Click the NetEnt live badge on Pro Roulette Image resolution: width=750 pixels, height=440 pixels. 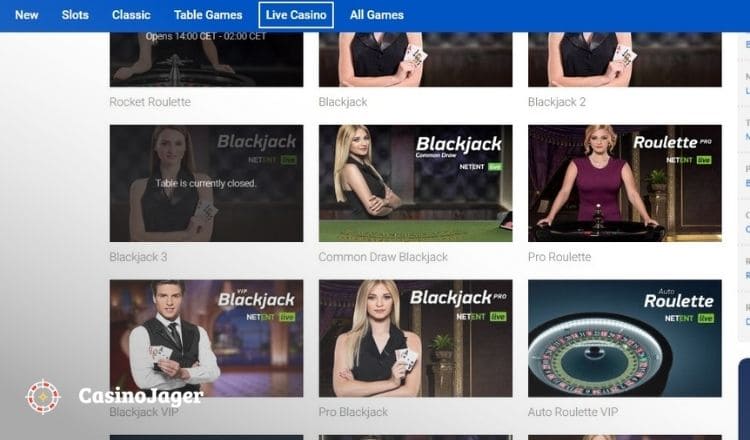click(689, 160)
